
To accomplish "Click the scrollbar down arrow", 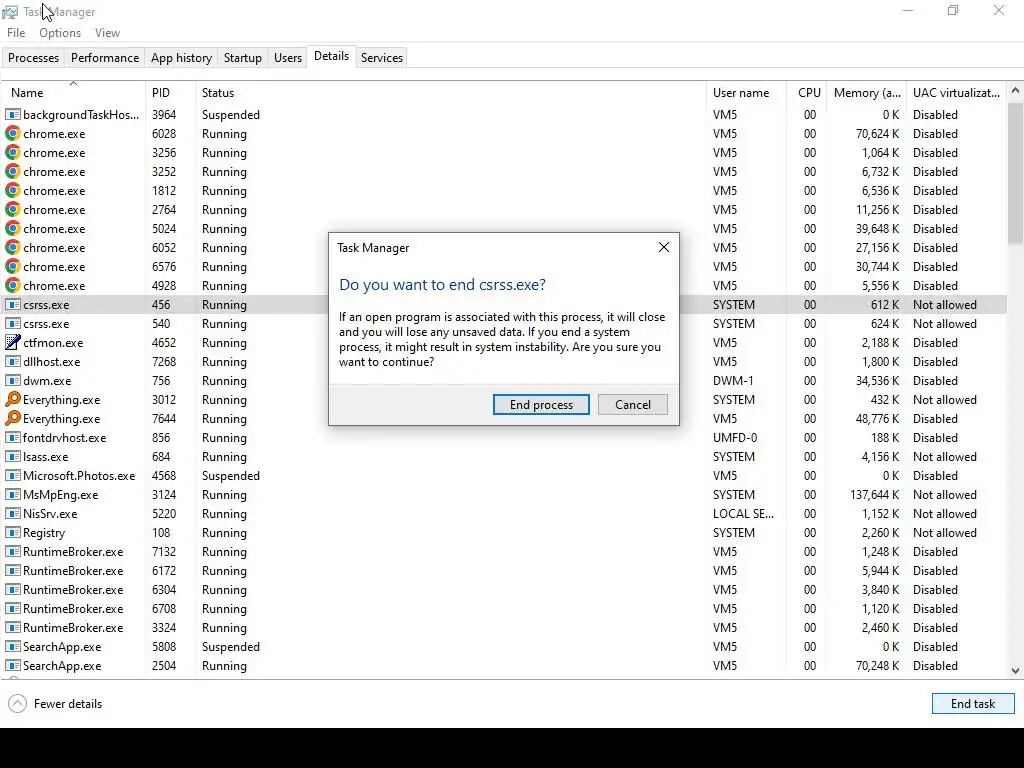I will 1016,671.
